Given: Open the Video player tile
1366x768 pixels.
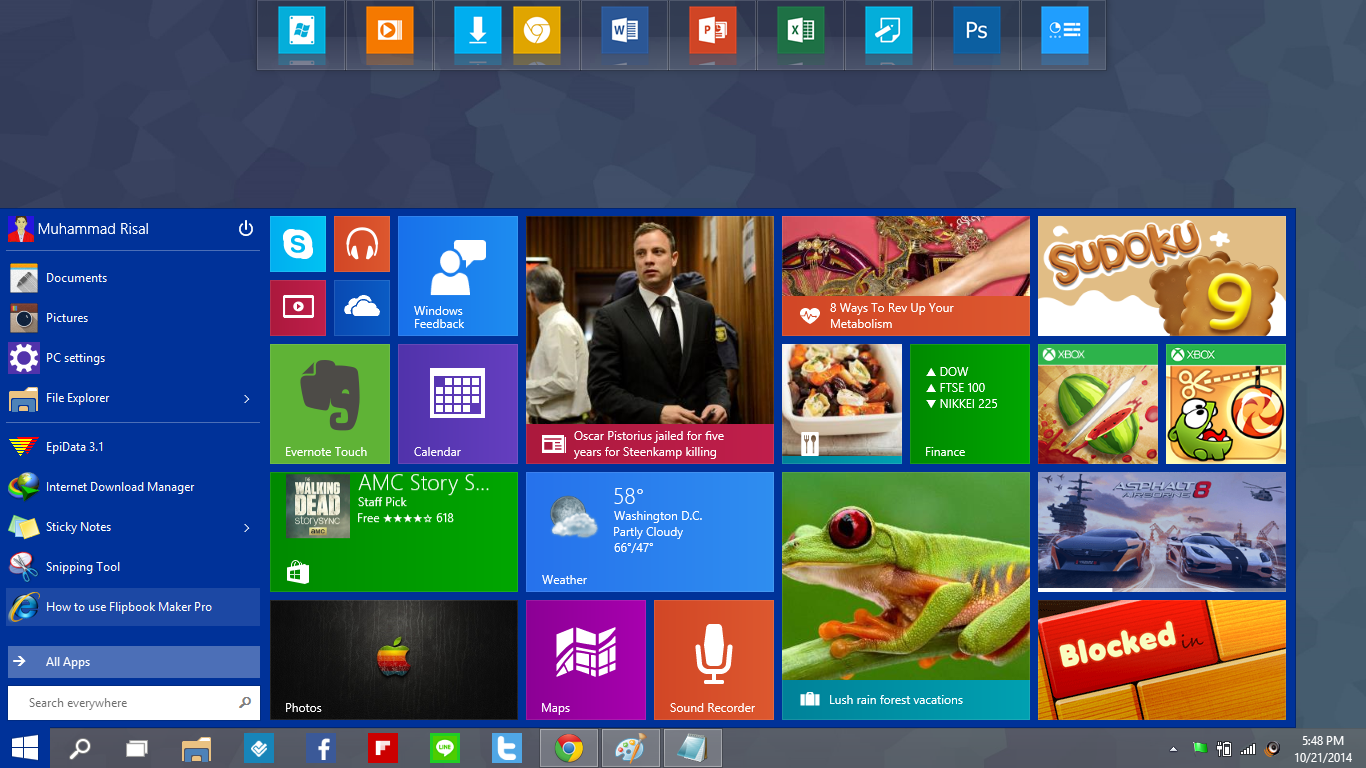Looking at the screenshot, I should (298, 308).
